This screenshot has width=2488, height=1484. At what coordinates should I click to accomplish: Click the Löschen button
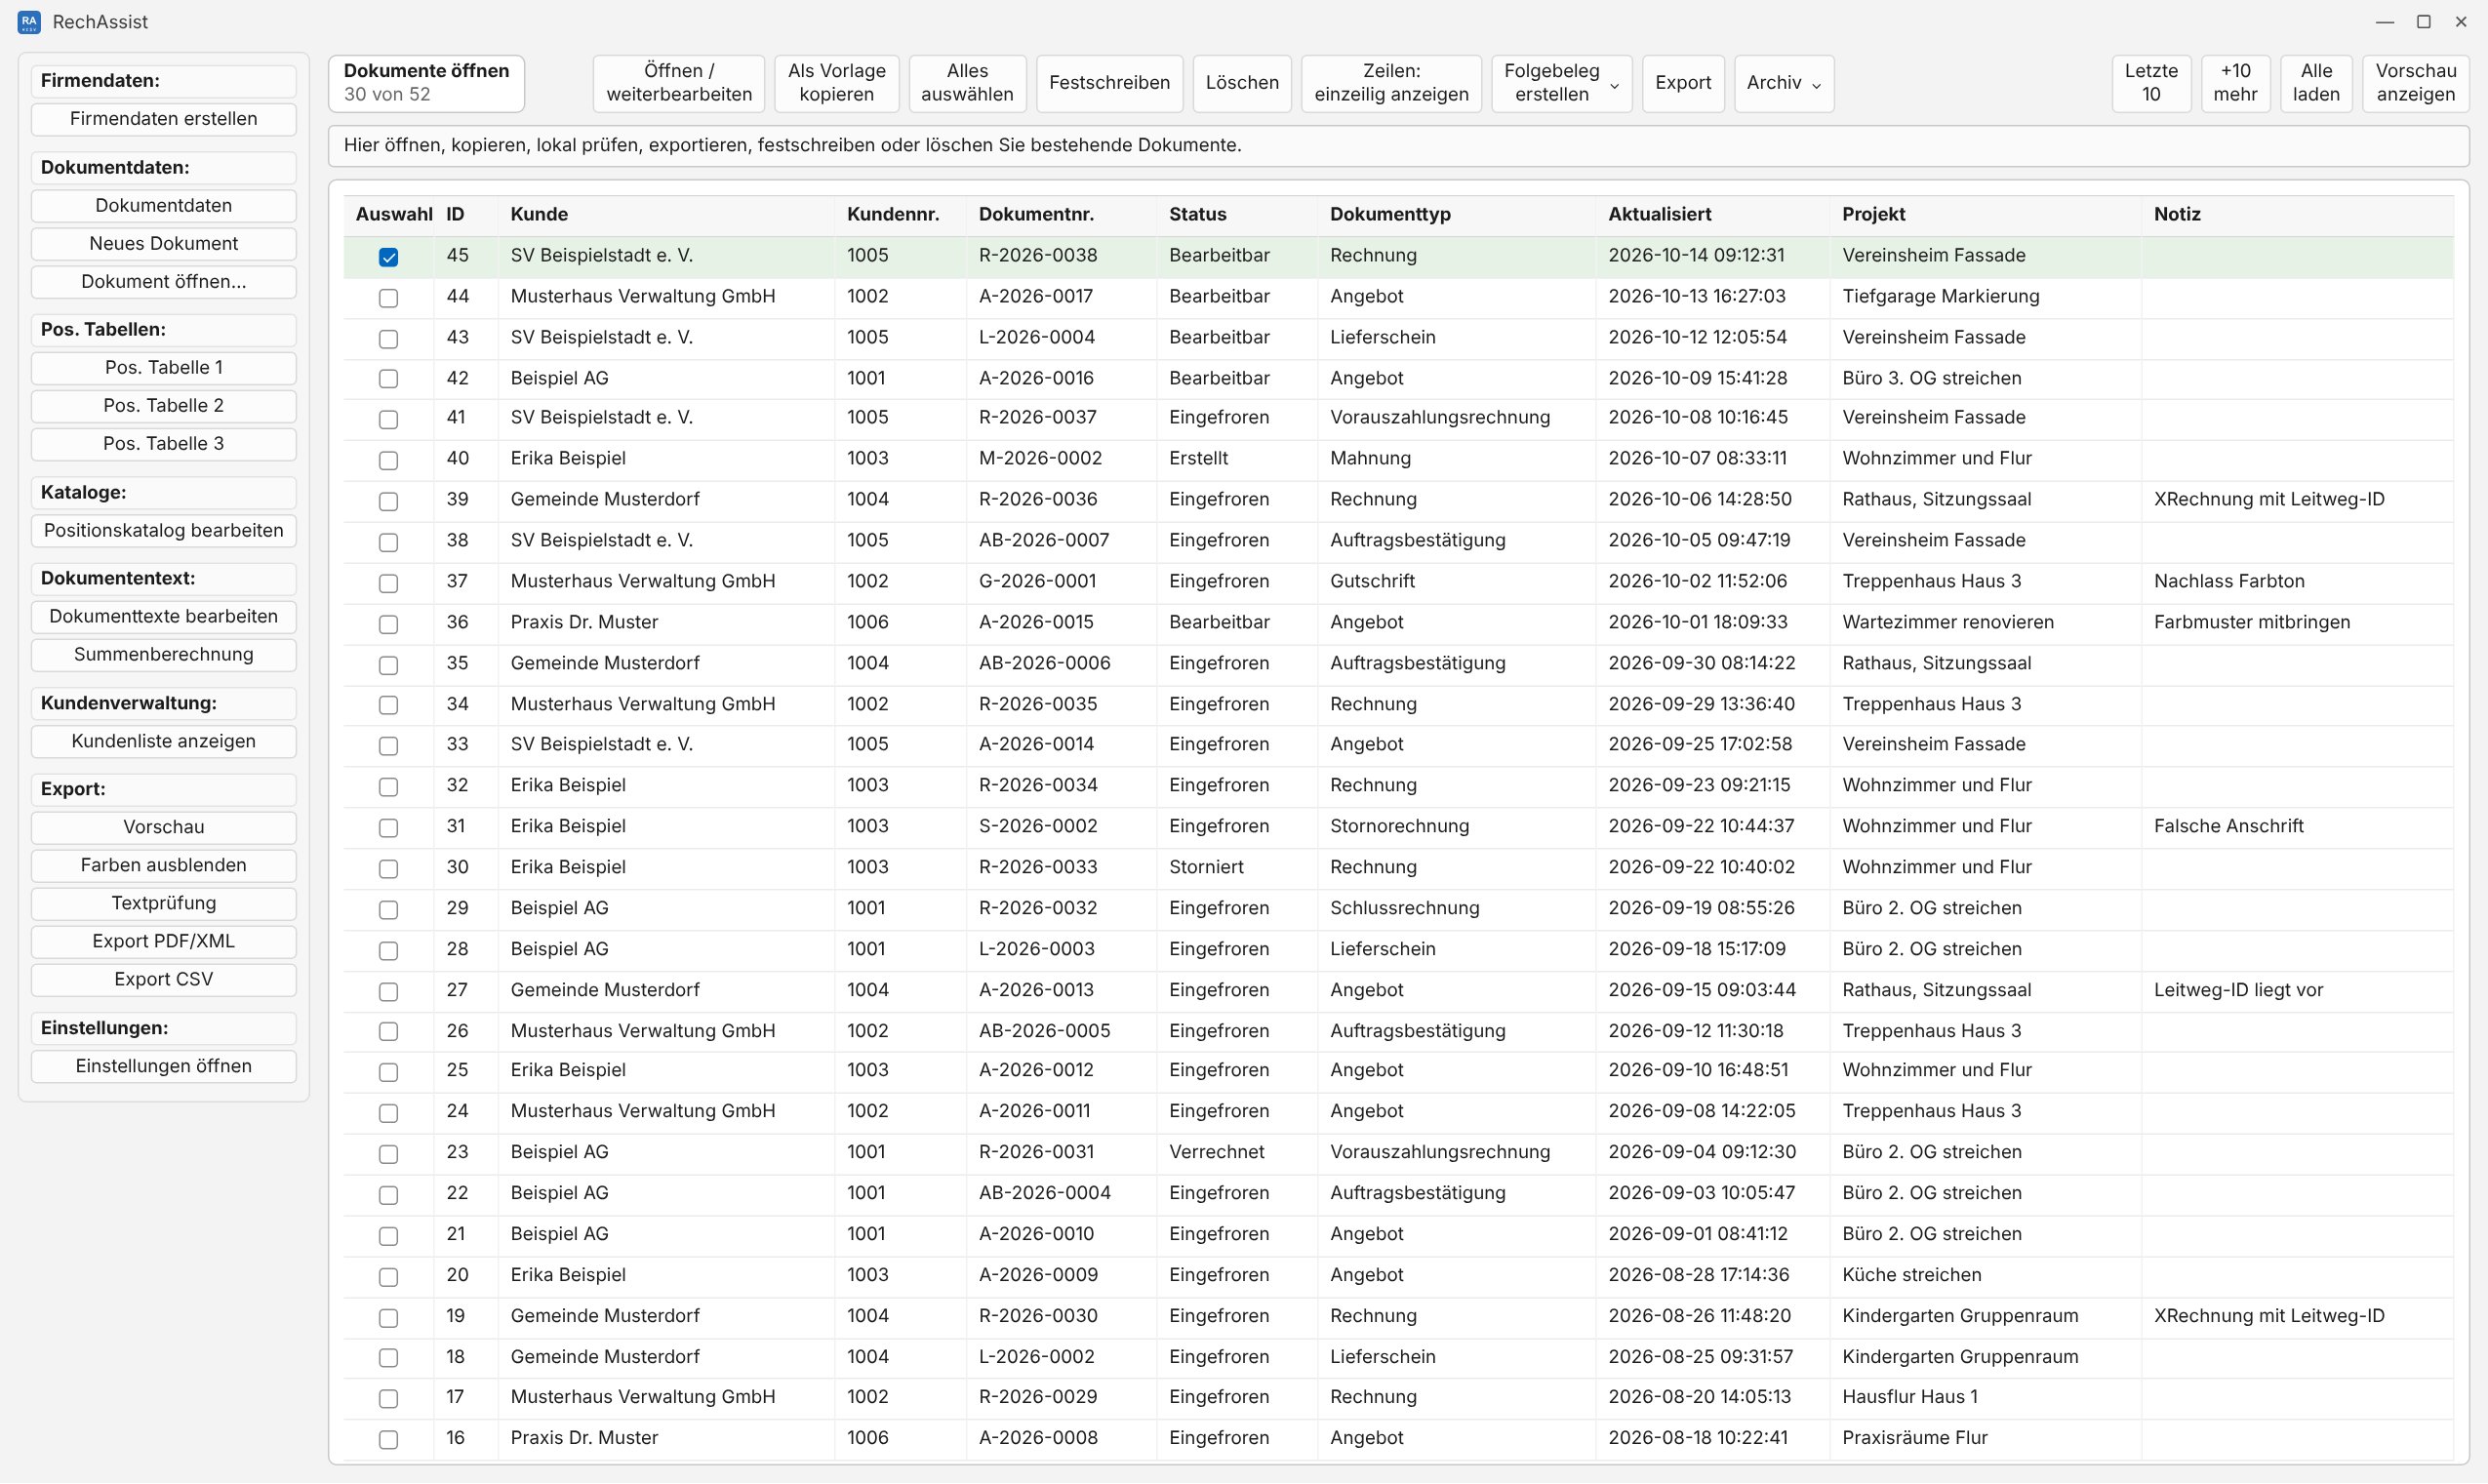pyautogui.click(x=1242, y=83)
